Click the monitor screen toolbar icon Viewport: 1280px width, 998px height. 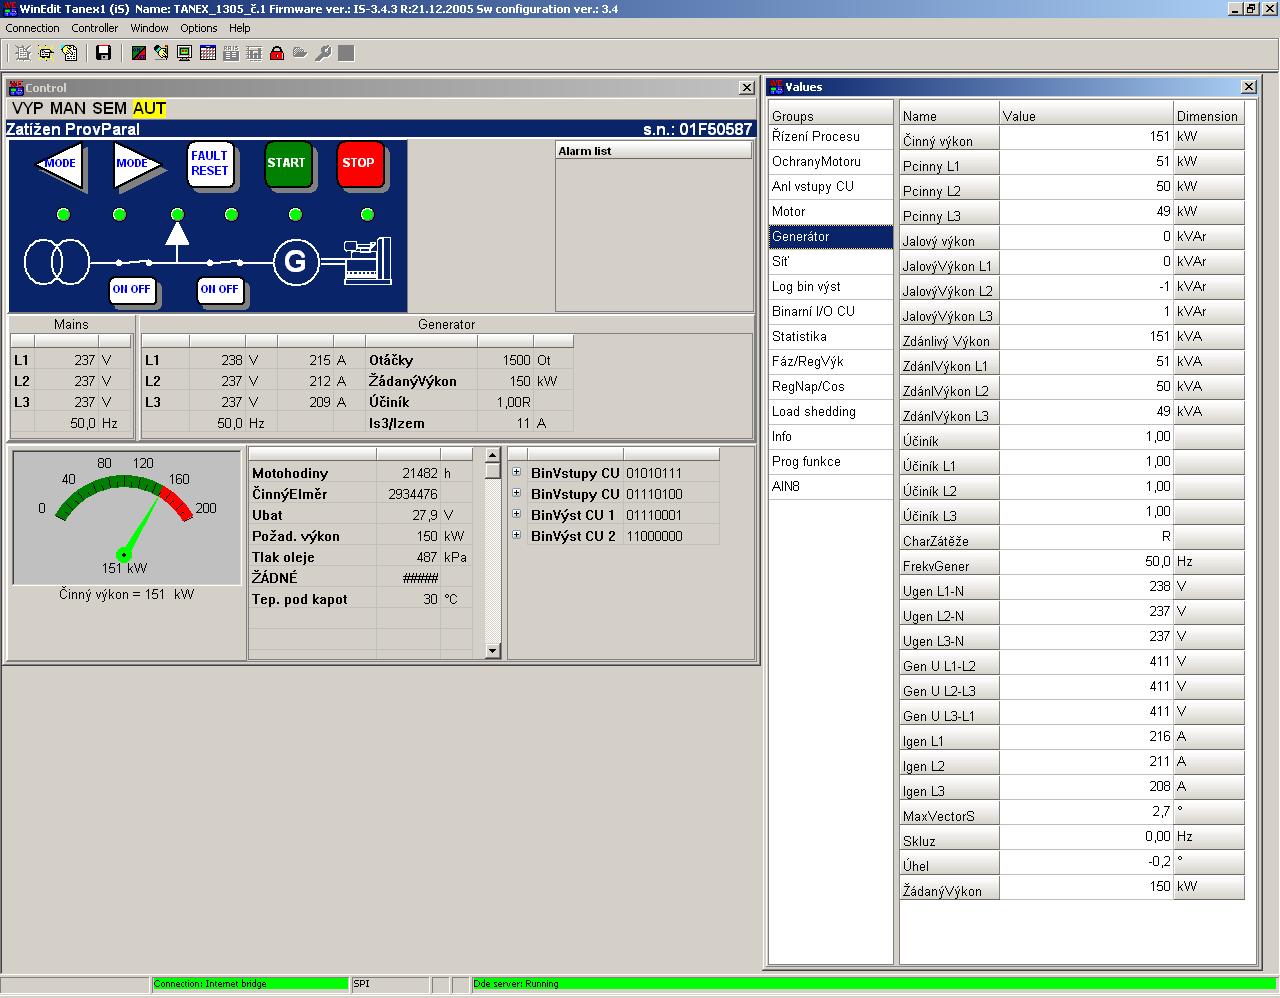[x=184, y=53]
